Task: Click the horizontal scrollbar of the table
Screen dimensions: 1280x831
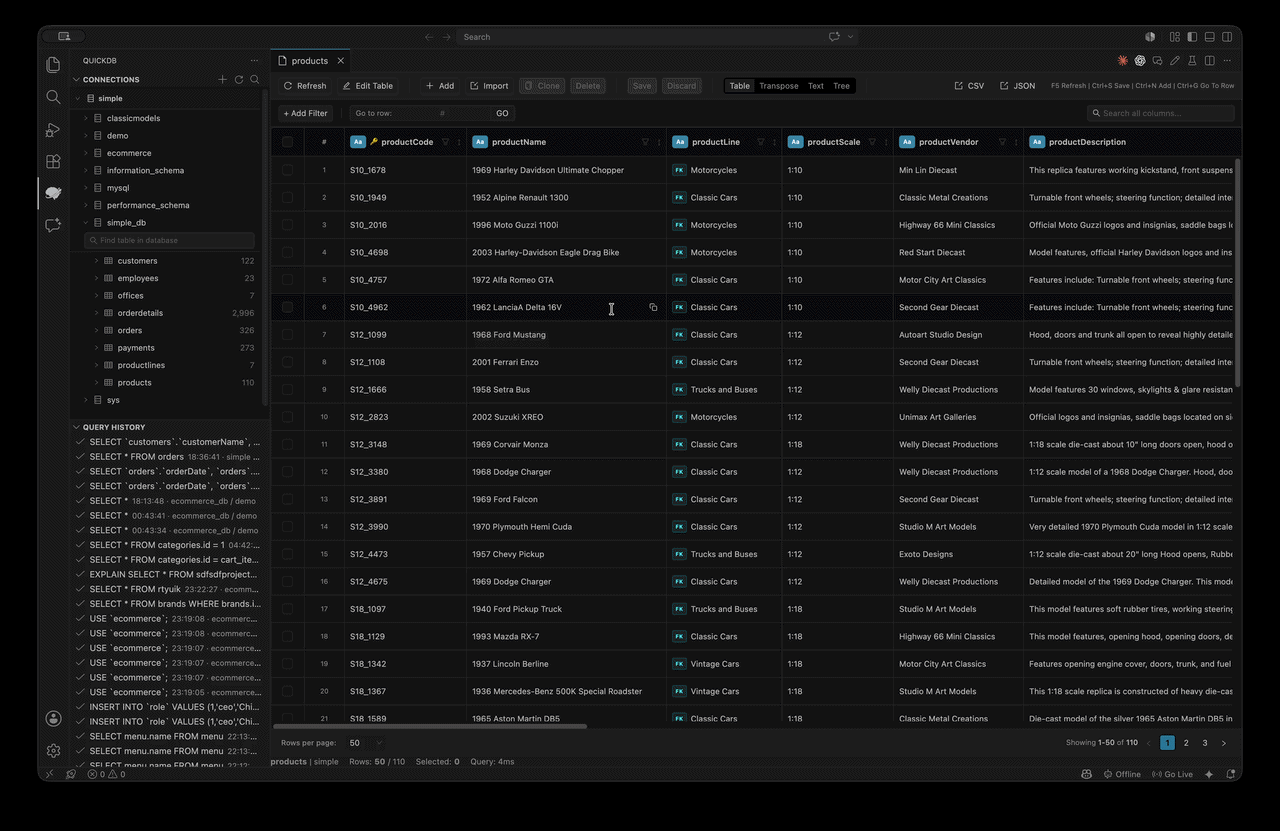Action: (x=430, y=726)
